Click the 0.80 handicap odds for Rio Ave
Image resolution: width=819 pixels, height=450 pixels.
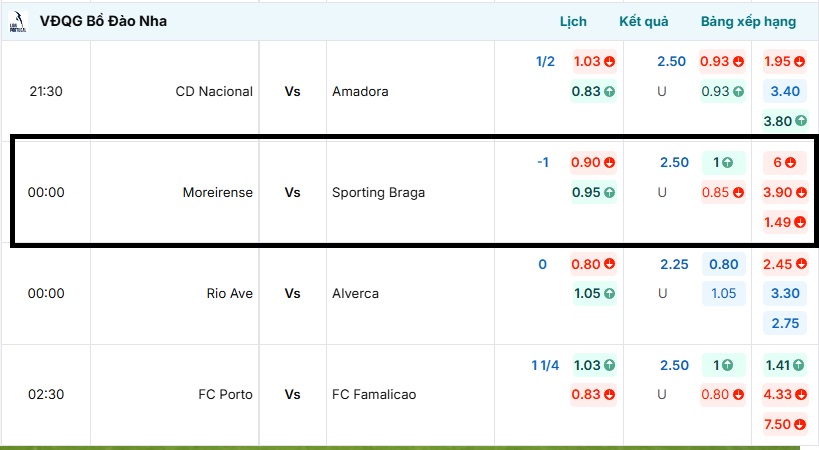click(x=594, y=265)
